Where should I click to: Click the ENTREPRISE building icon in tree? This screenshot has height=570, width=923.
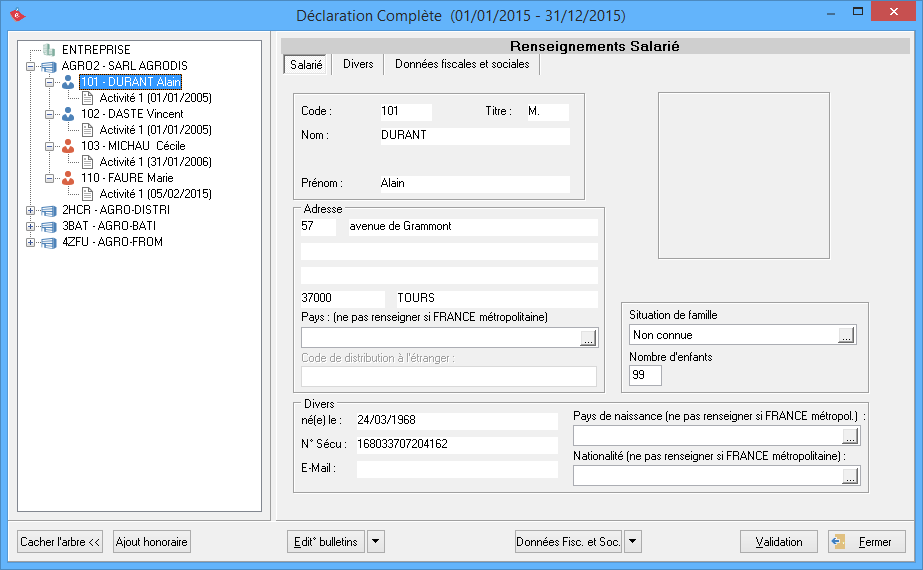tap(49, 50)
